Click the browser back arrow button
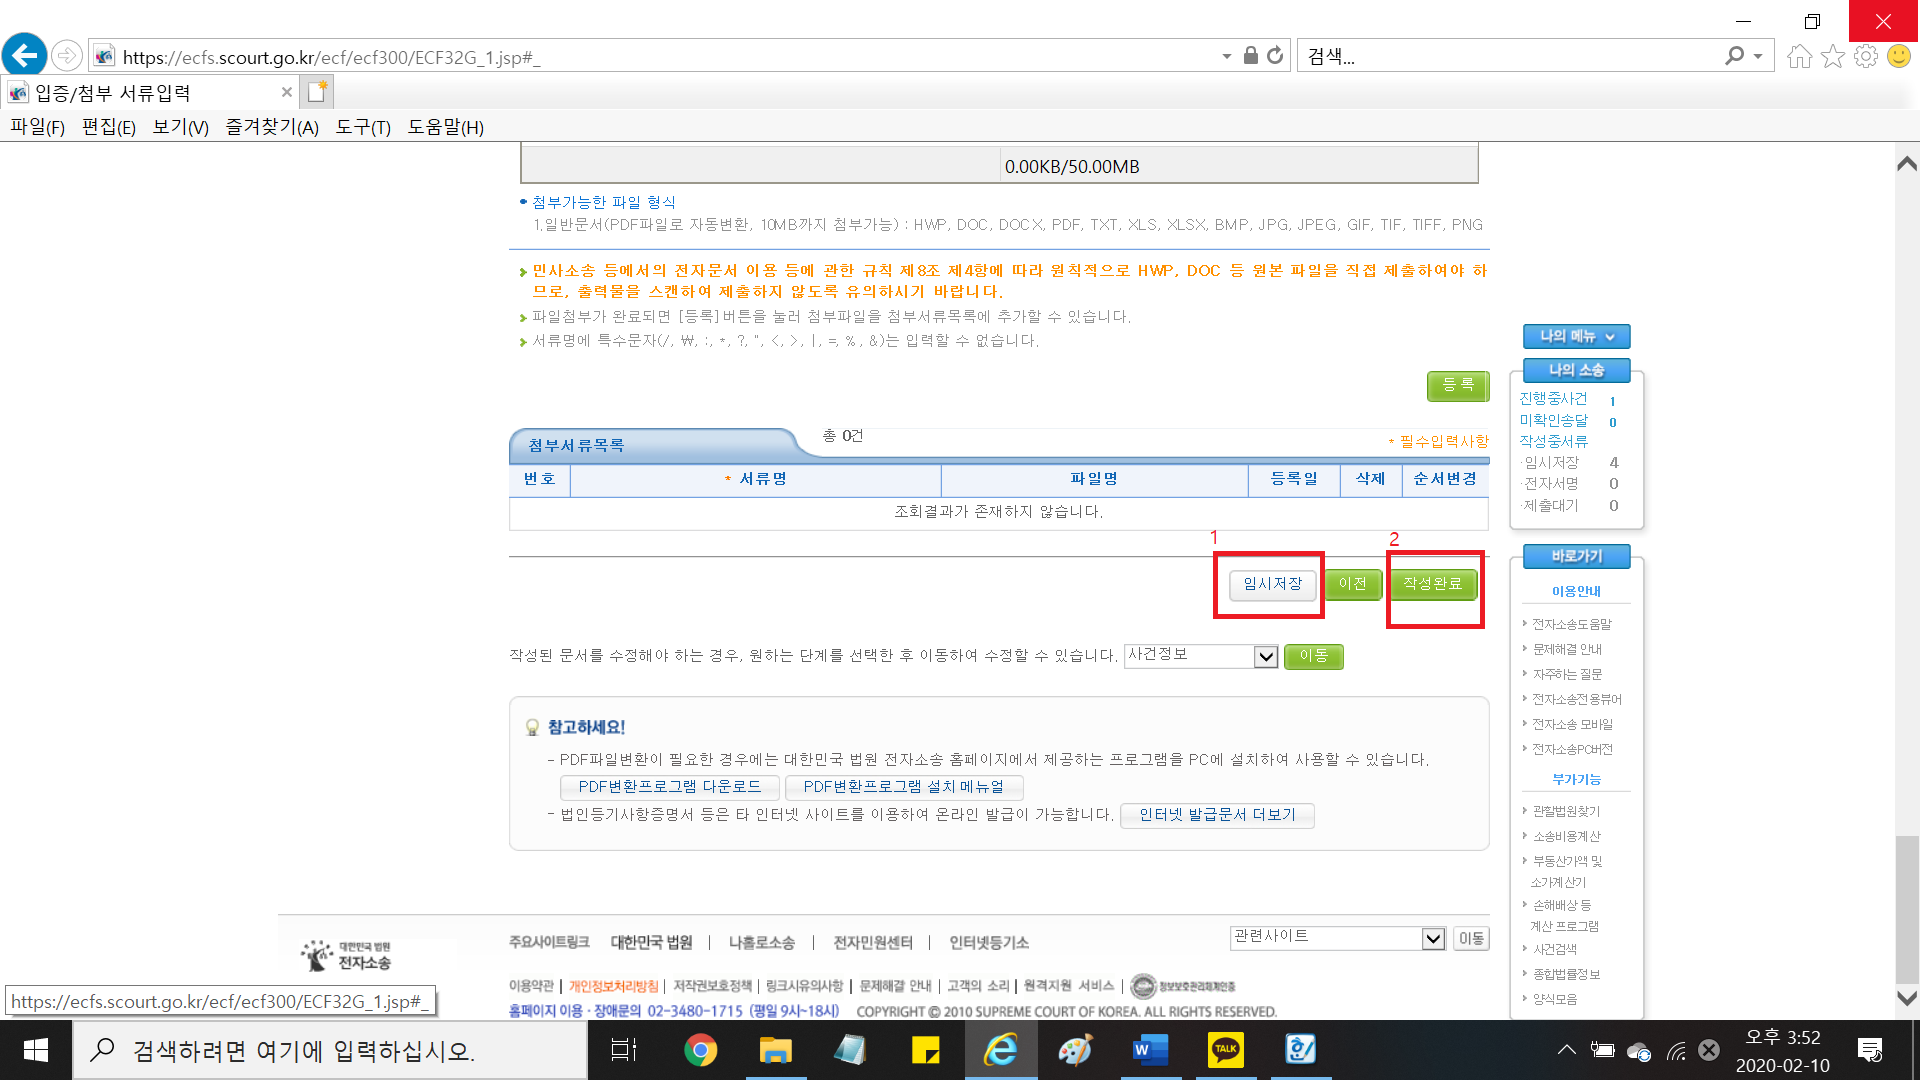1920x1080 pixels. coord(25,55)
